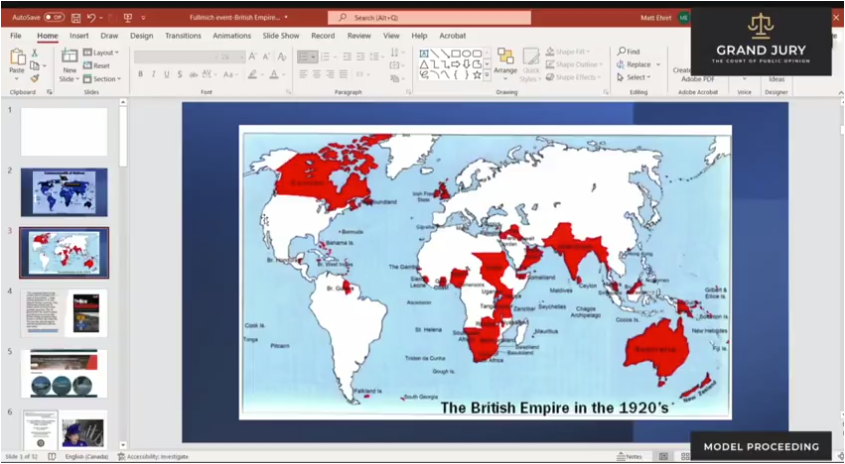
Task: Switch to the Transitions tab
Action: click(x=183, y=36)
